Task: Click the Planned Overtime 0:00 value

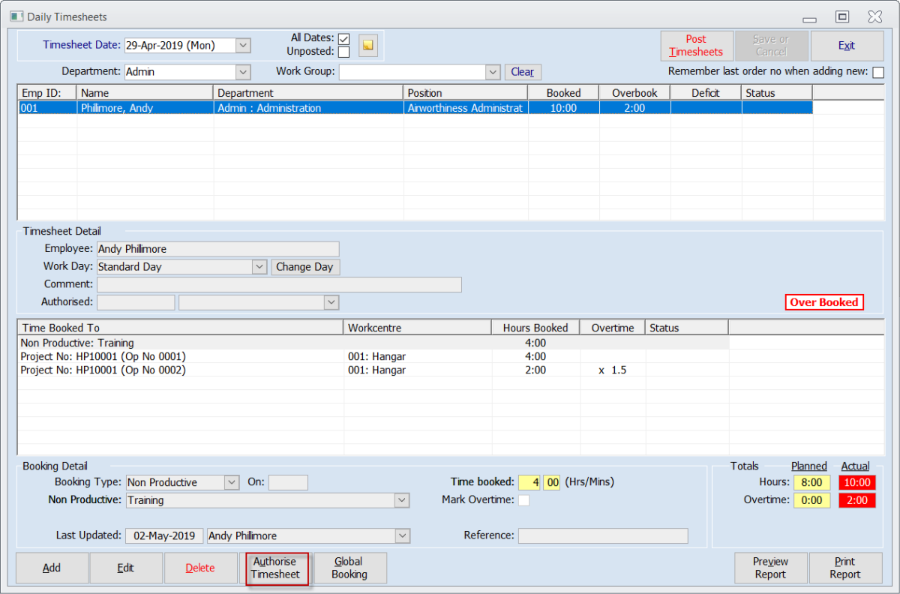Action: (x=812, y=500)
